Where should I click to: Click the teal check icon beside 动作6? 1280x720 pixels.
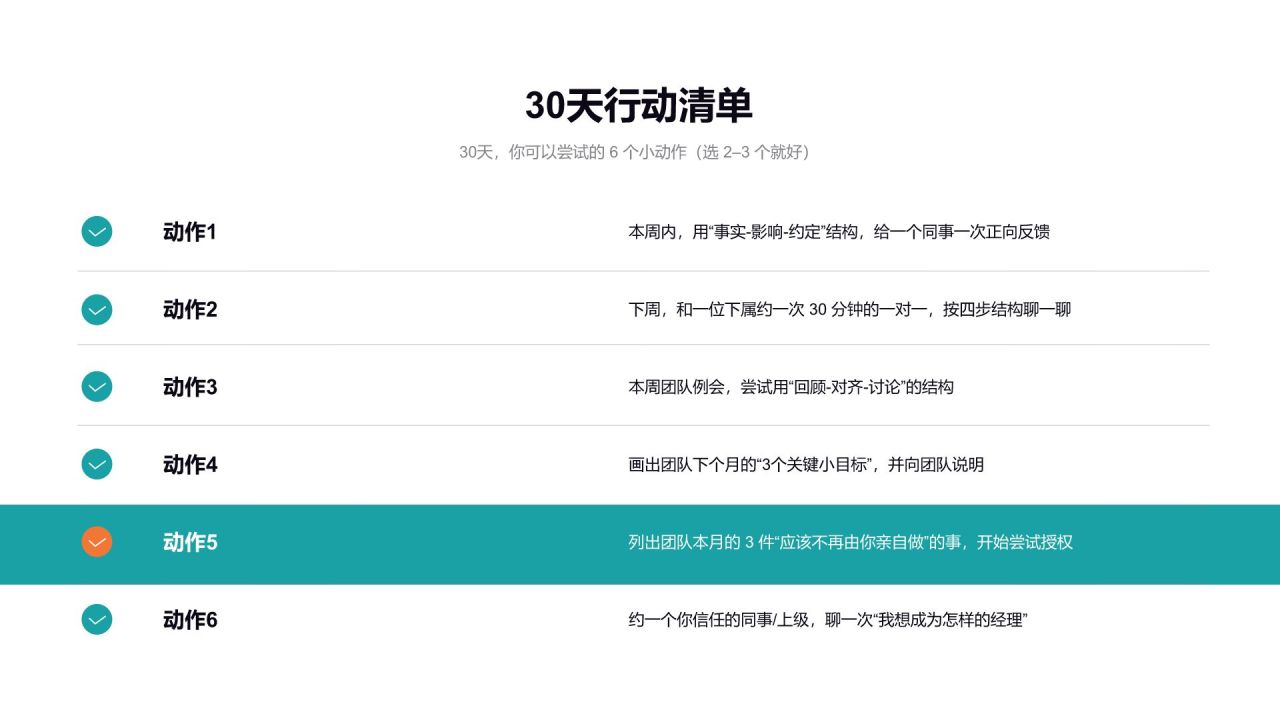pyautogui.click(x=97, y=620)
